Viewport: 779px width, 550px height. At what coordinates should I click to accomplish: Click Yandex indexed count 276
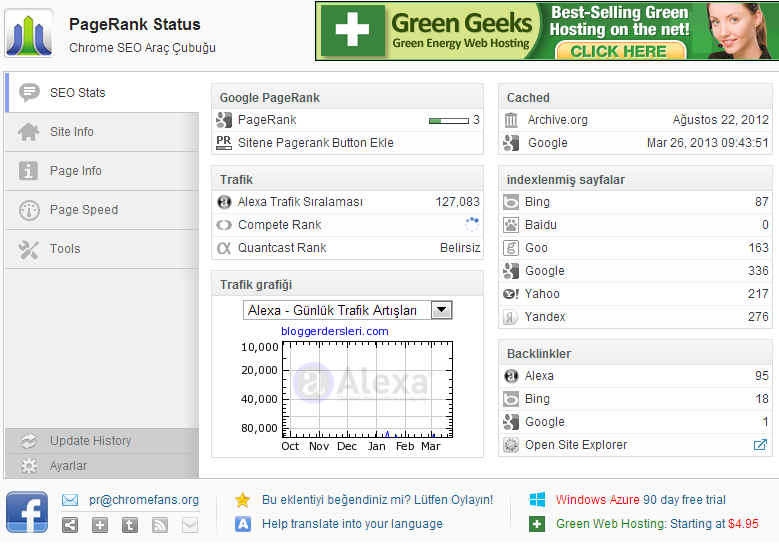click(x=758, y=317)
